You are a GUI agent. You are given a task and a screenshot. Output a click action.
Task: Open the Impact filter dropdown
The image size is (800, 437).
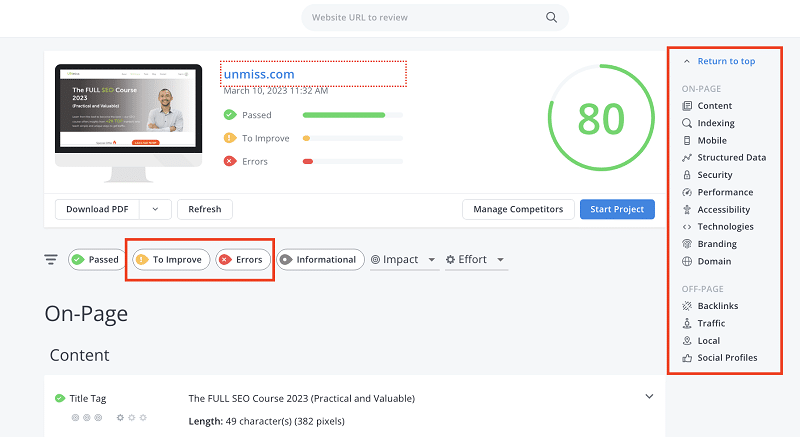pyautogui.click(x=404, y=260)
